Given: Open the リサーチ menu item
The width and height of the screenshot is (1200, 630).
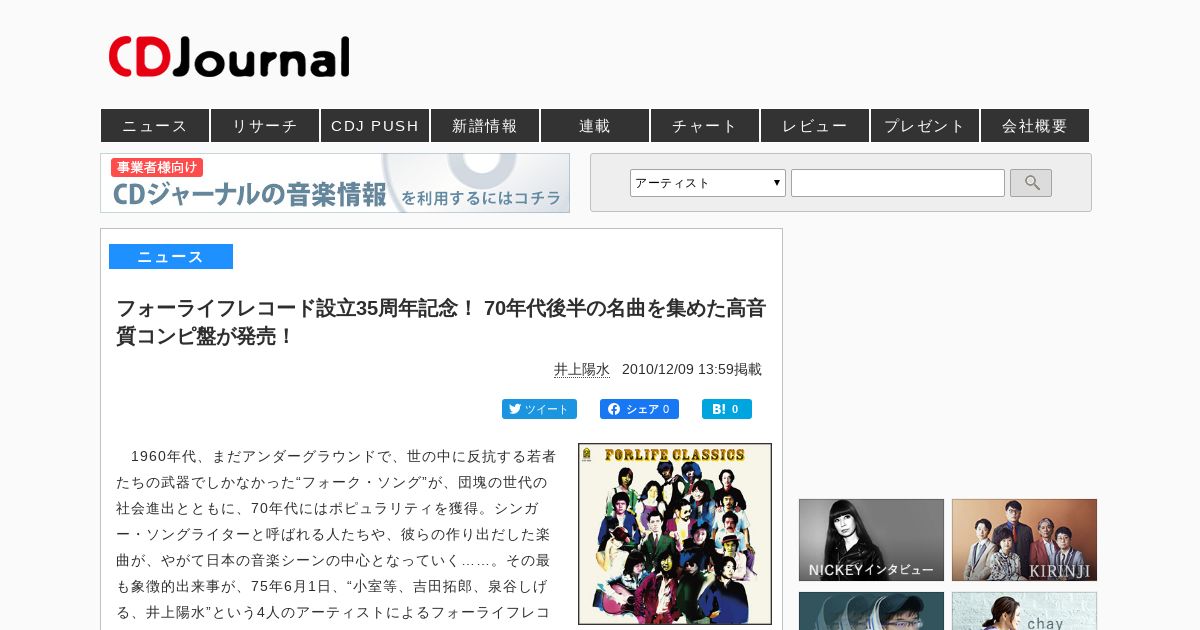Looking at the screenshot, I should [265, 126].
